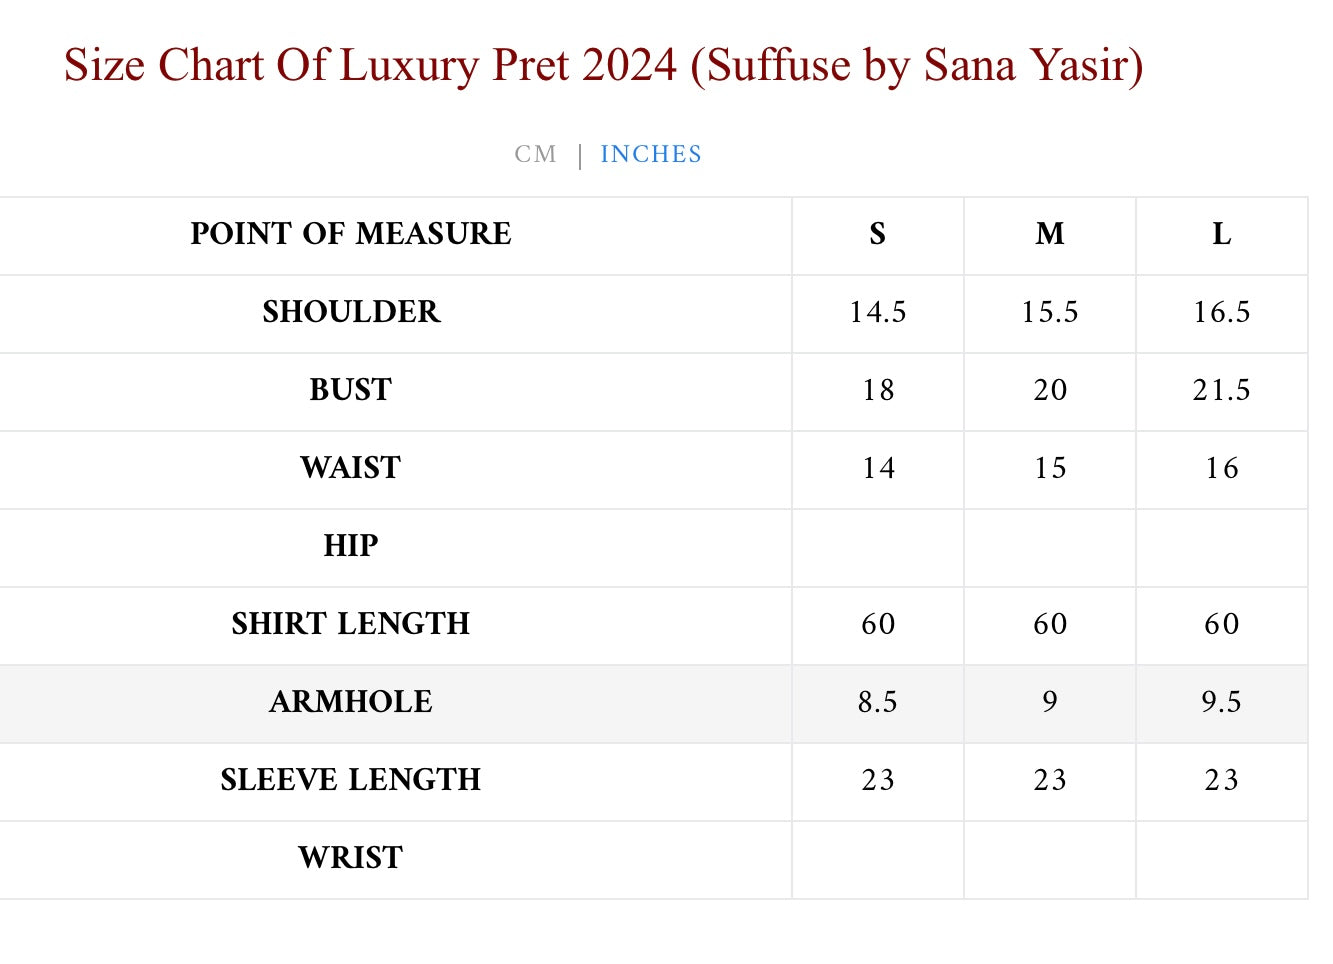The height and width of the screenshot is (964, 1333).
Task: Select waist value 15 for size M
Action: click(x=1049, y=468)
